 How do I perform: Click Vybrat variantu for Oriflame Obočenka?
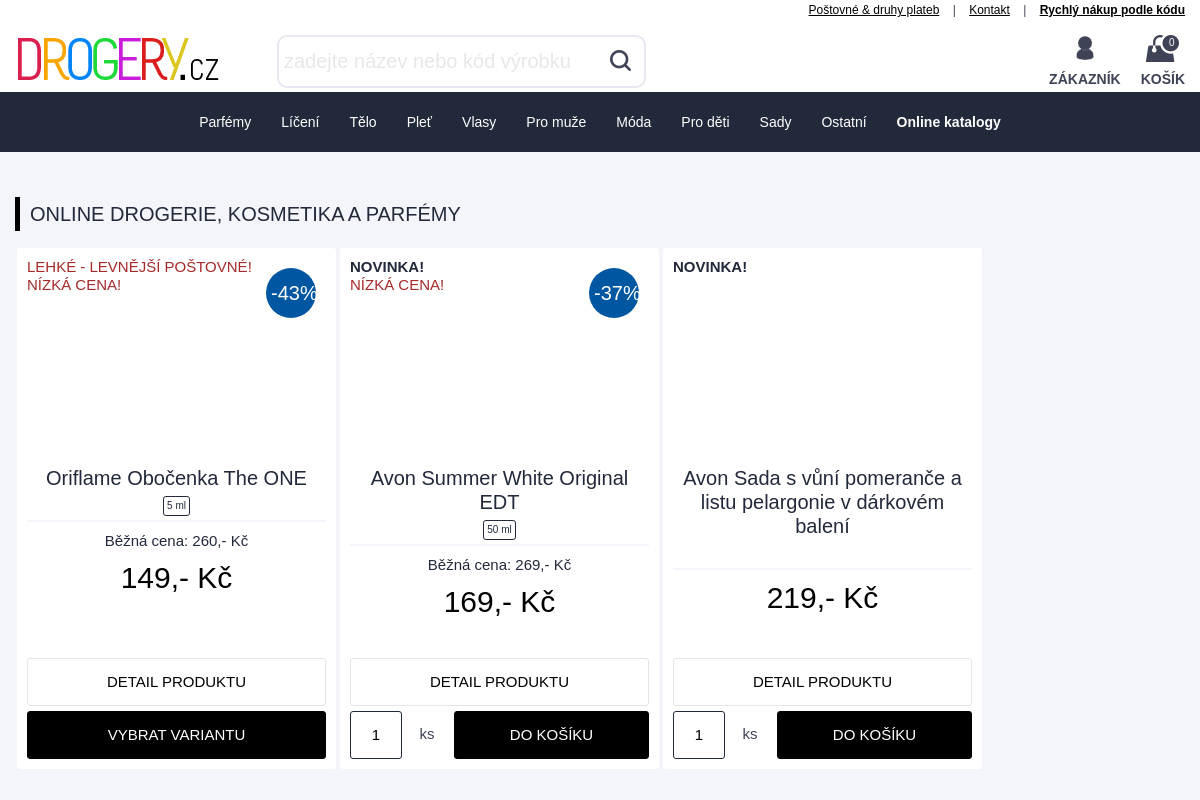pos(176,735)
